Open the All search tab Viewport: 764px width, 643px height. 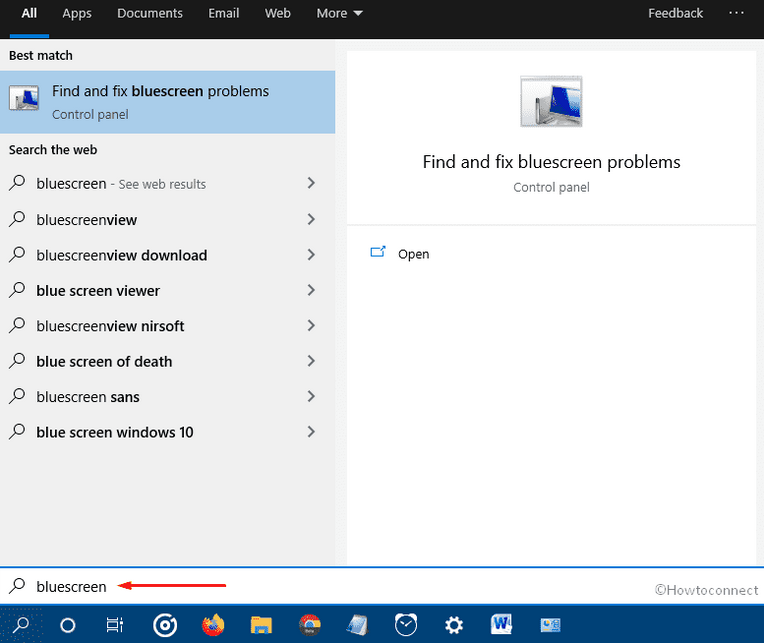(29, 14)
